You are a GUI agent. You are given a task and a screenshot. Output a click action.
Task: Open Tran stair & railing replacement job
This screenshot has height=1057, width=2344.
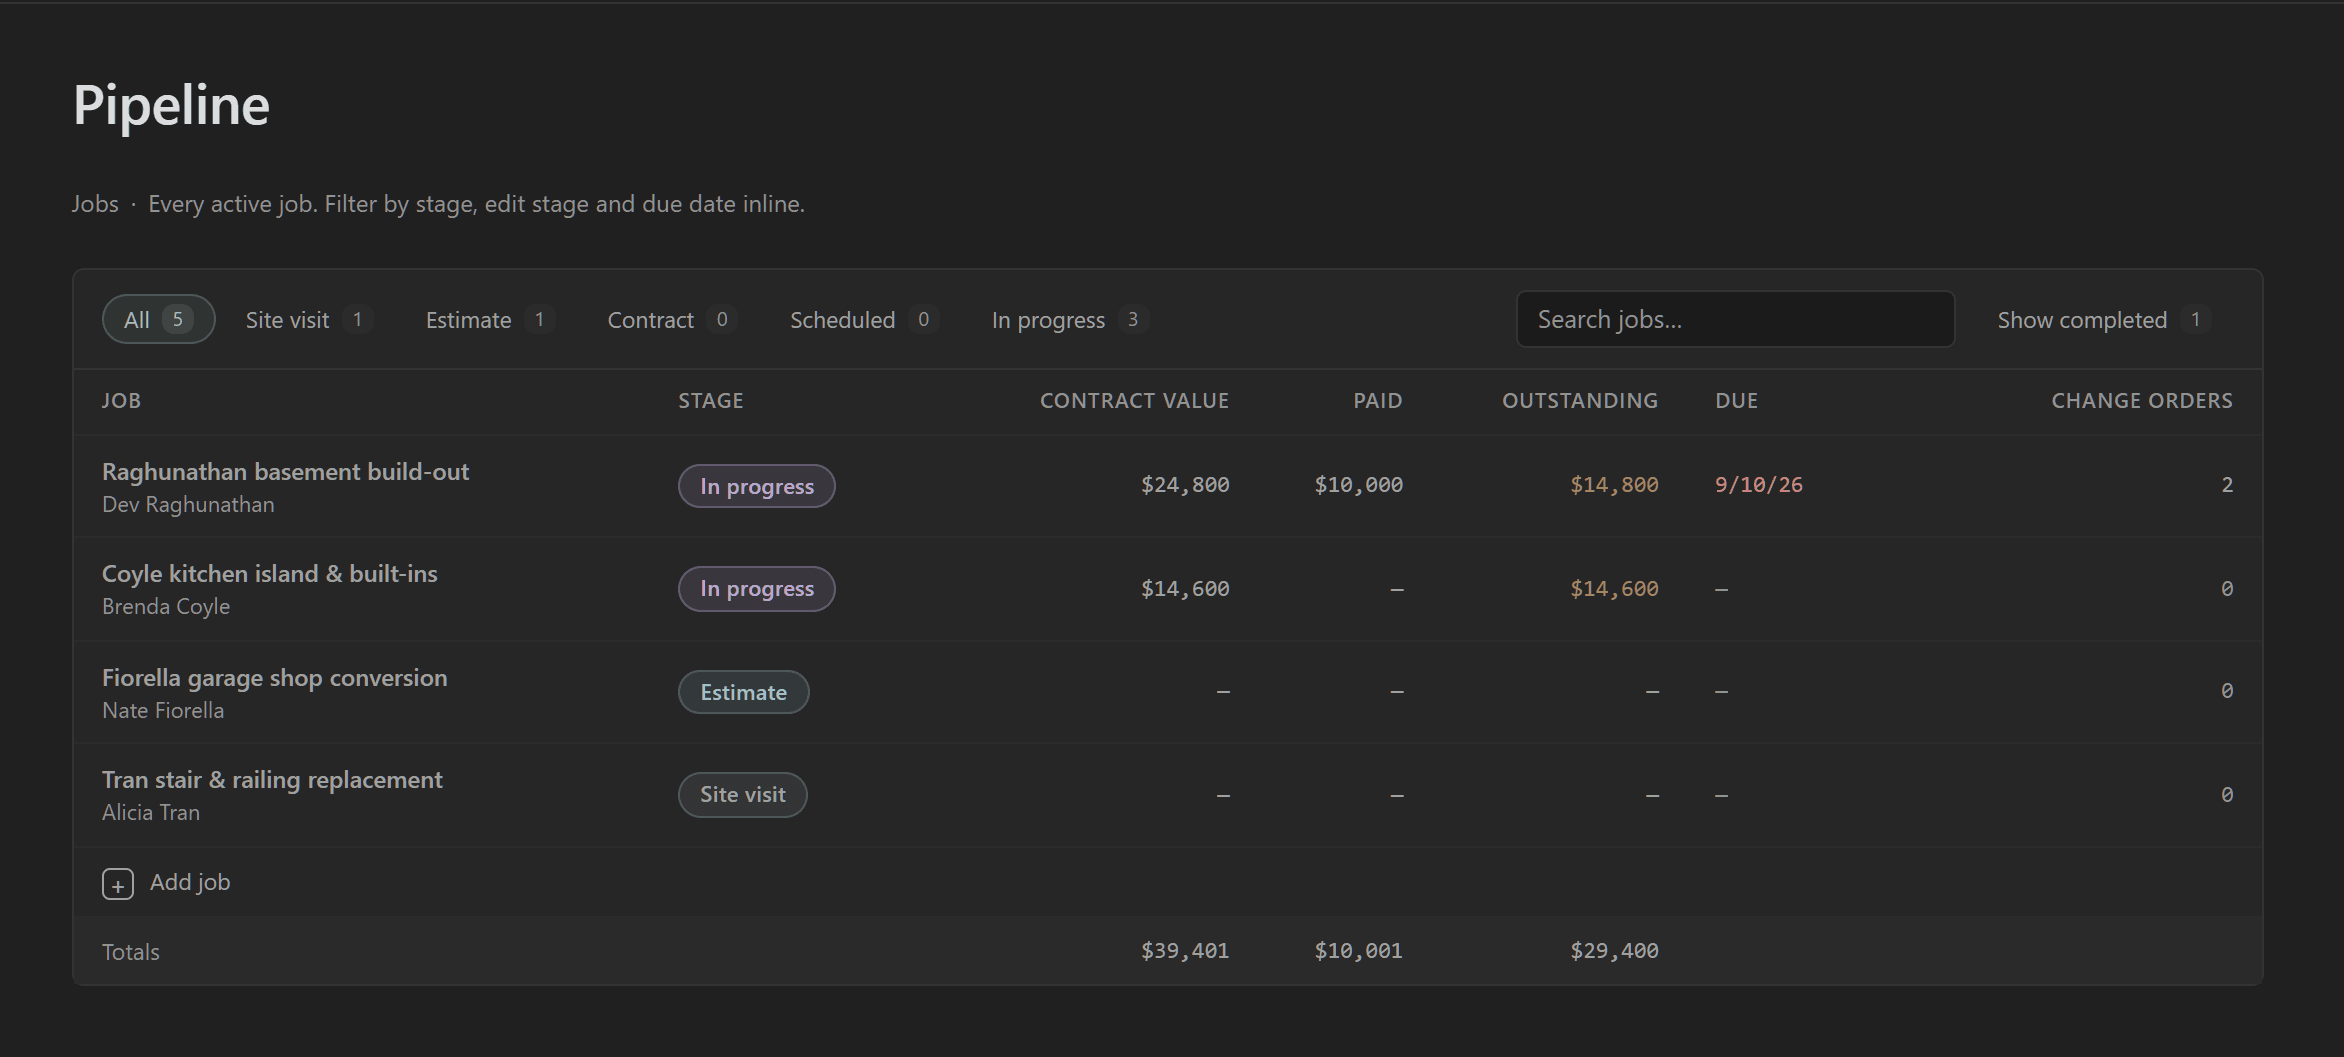pos(272,779)
